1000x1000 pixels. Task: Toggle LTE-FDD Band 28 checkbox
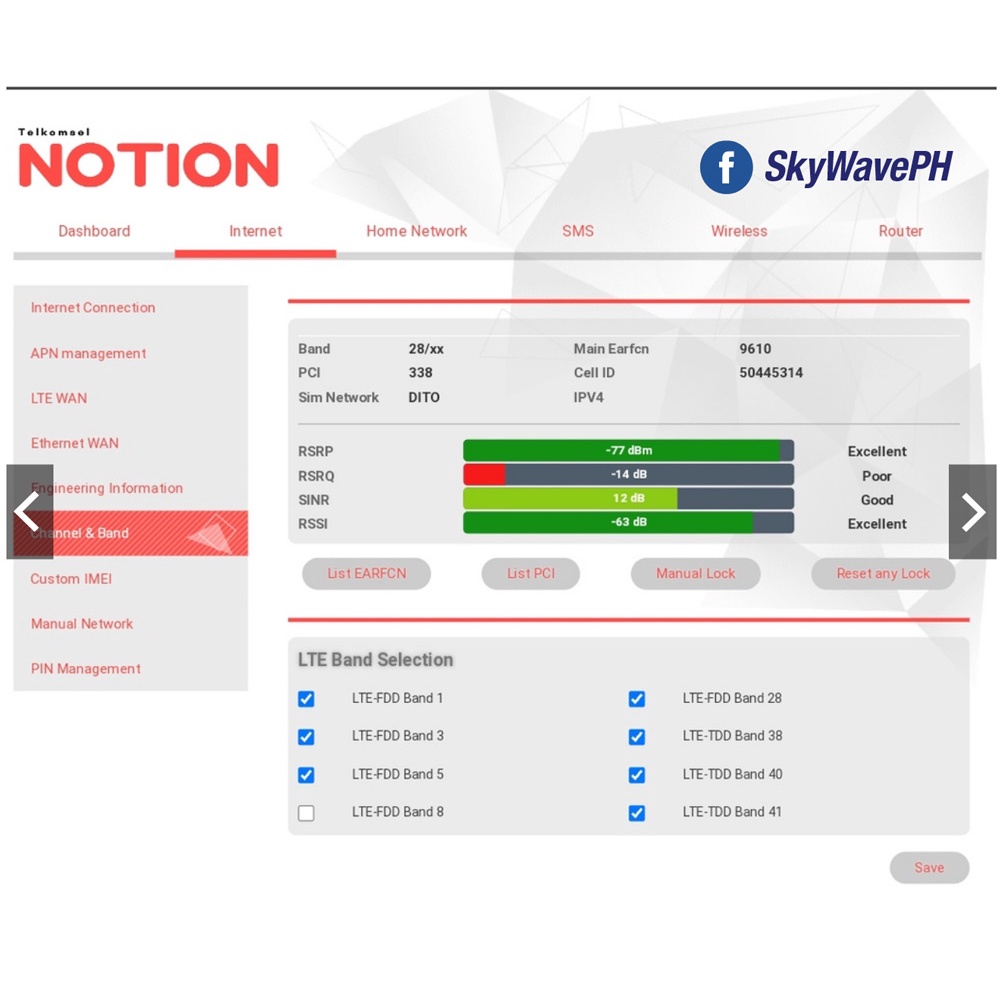[637, 699]
